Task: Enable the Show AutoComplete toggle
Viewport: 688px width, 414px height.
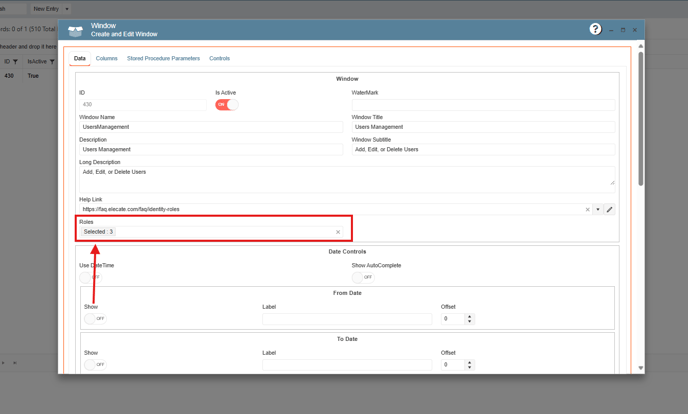Action: [362, 276]
